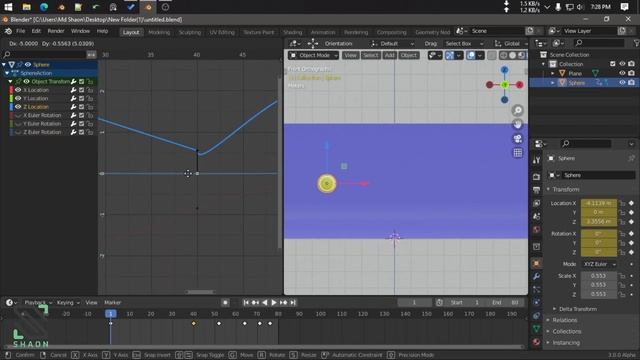Switch to the Sculpting workspace tab
Screen dimensions: 640x360
tap(190, 32)
